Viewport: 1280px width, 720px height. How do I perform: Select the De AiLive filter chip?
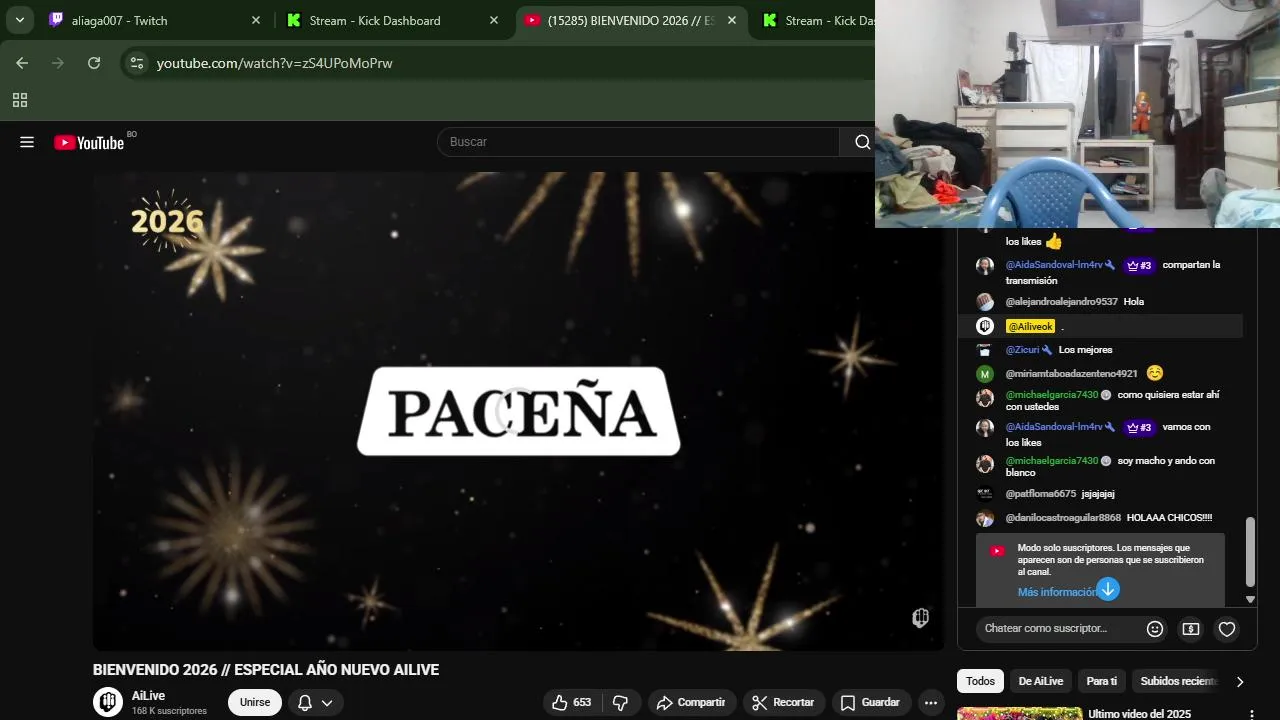[1040, 681]
